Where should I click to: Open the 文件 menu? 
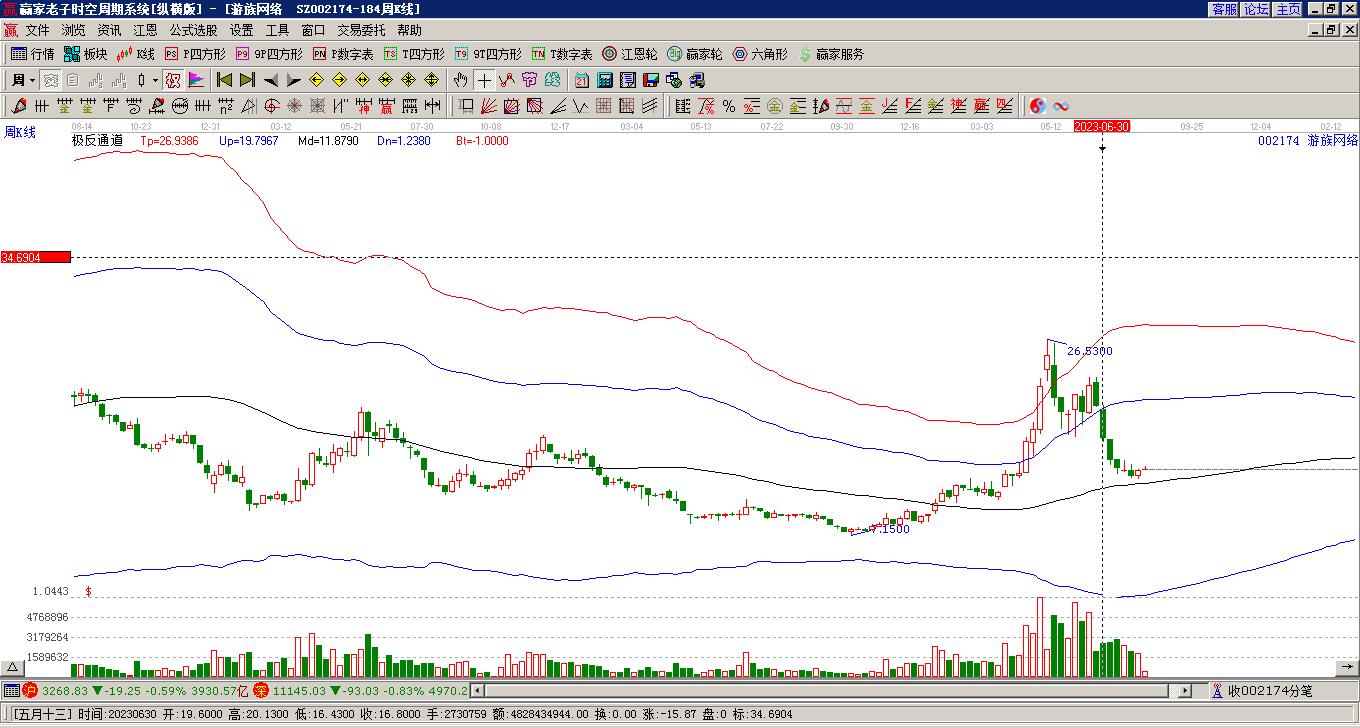coord(37,31)
